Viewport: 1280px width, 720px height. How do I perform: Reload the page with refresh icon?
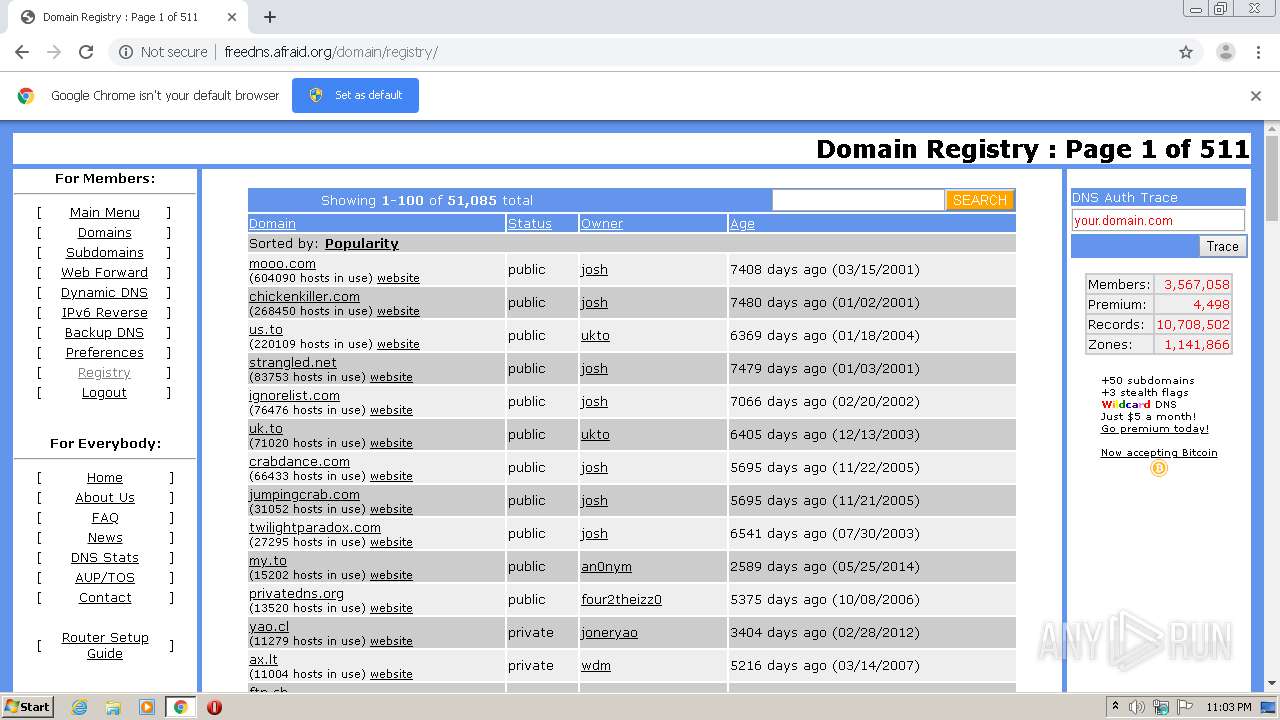point(86,52)
